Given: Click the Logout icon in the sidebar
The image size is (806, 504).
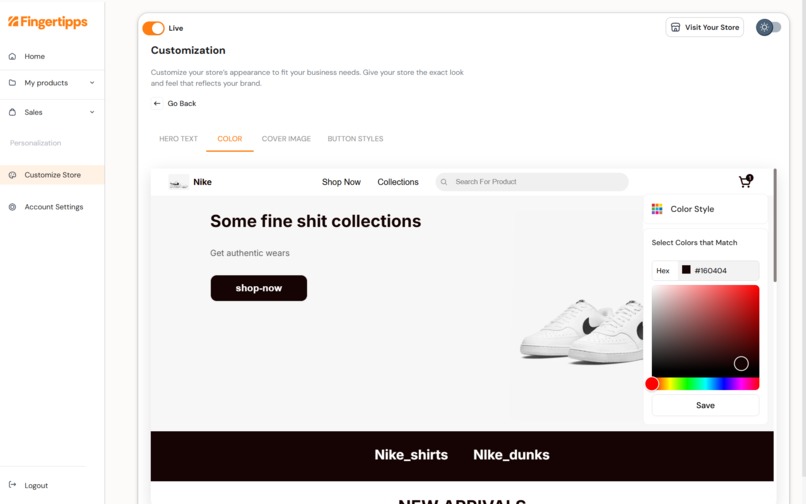Looking at the screenshot, I should click(12, 484).
